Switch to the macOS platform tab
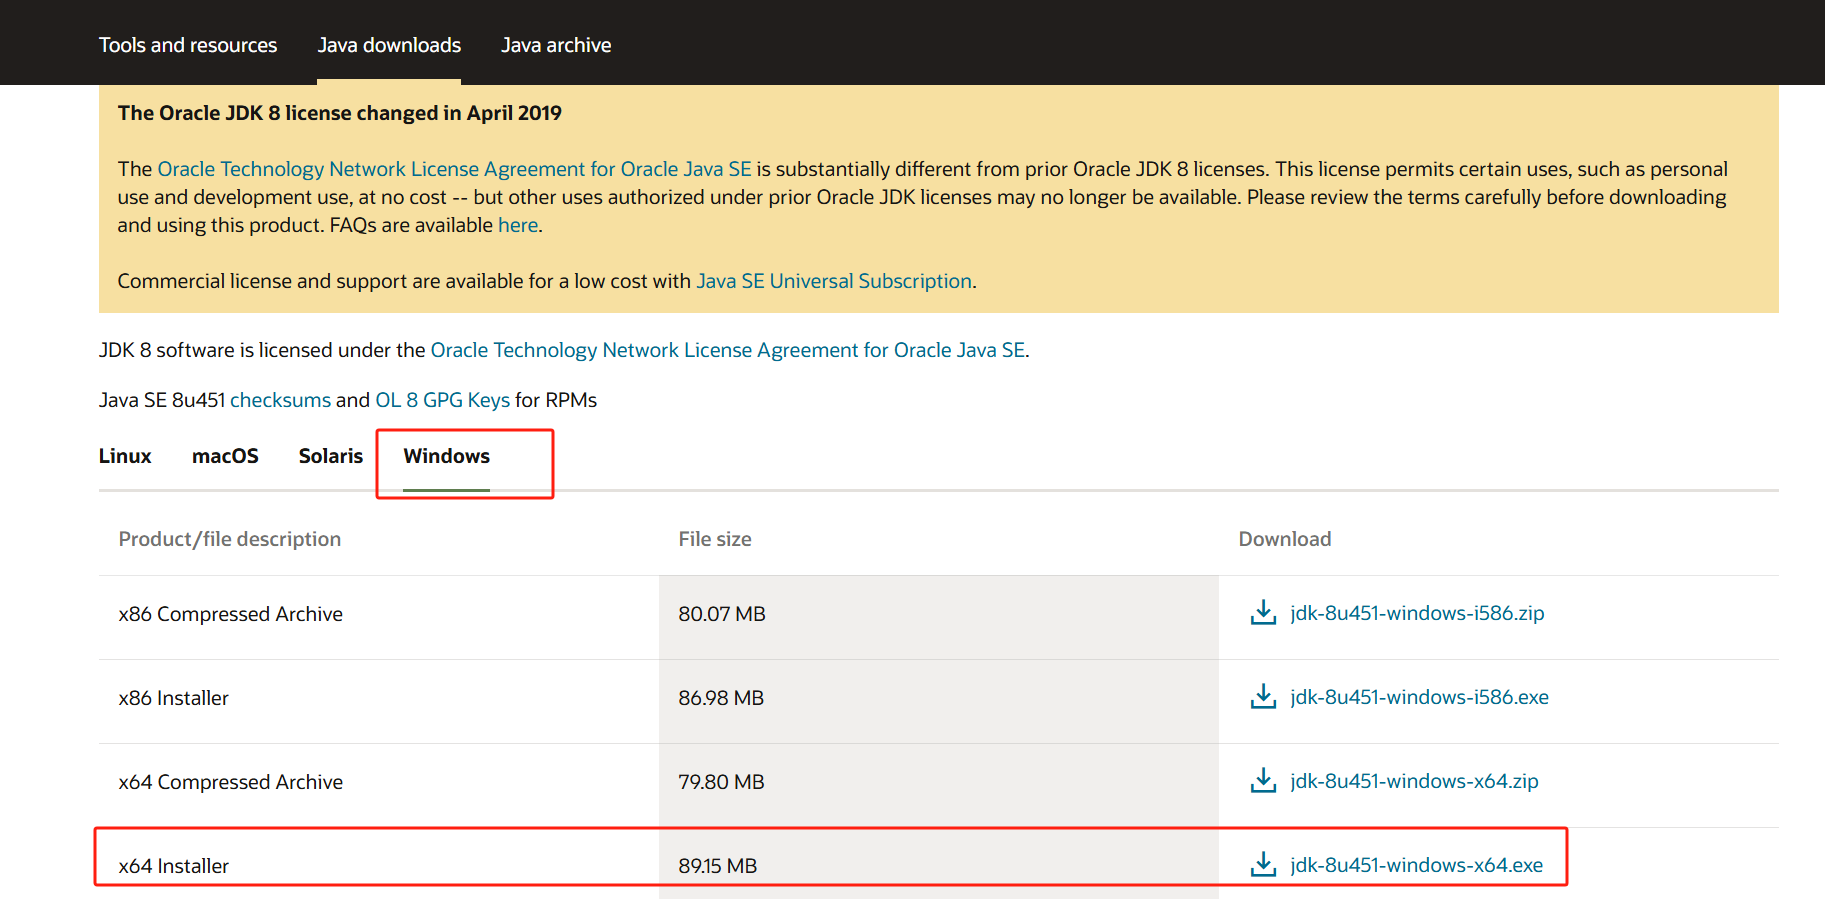The image size is (1825, 899). [x=225, y=456]
